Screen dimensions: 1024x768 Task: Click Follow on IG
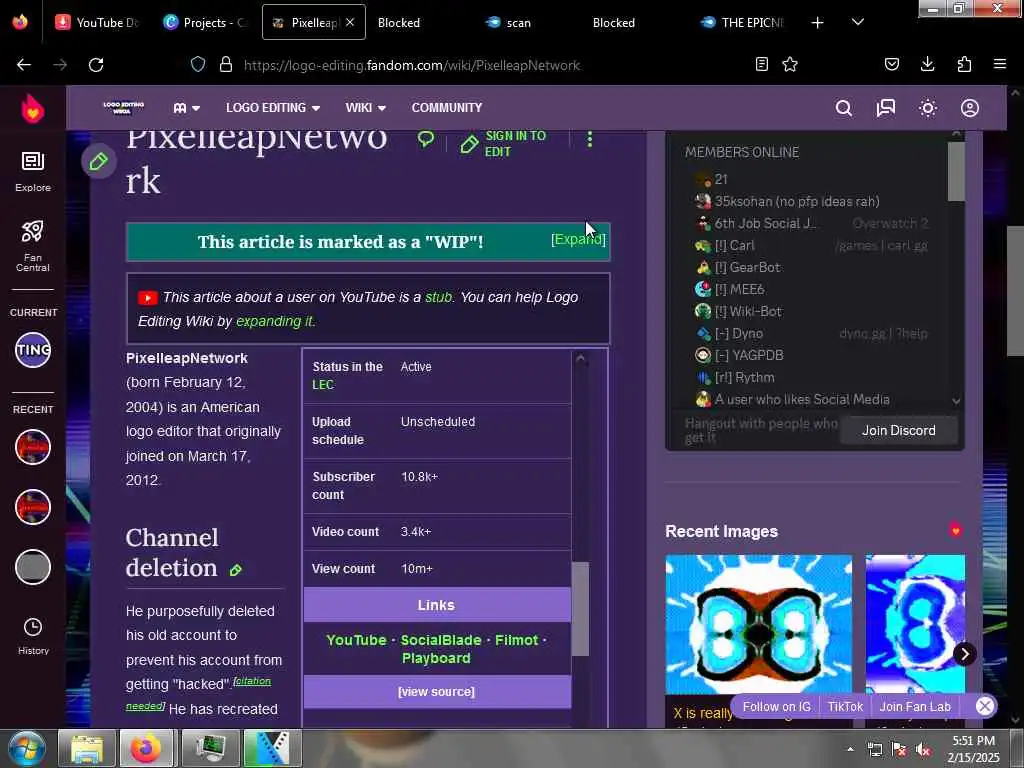click(x=776, y=707)
